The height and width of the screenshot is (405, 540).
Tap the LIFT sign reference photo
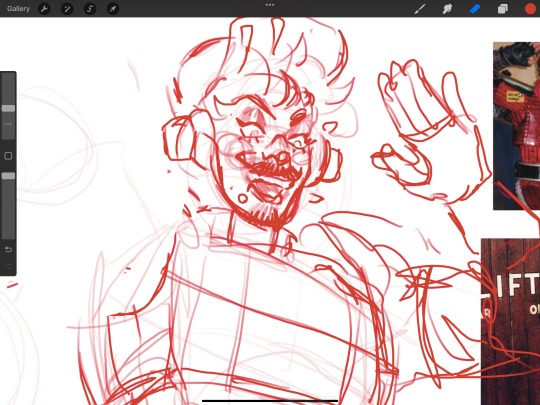tap(510, 321)
